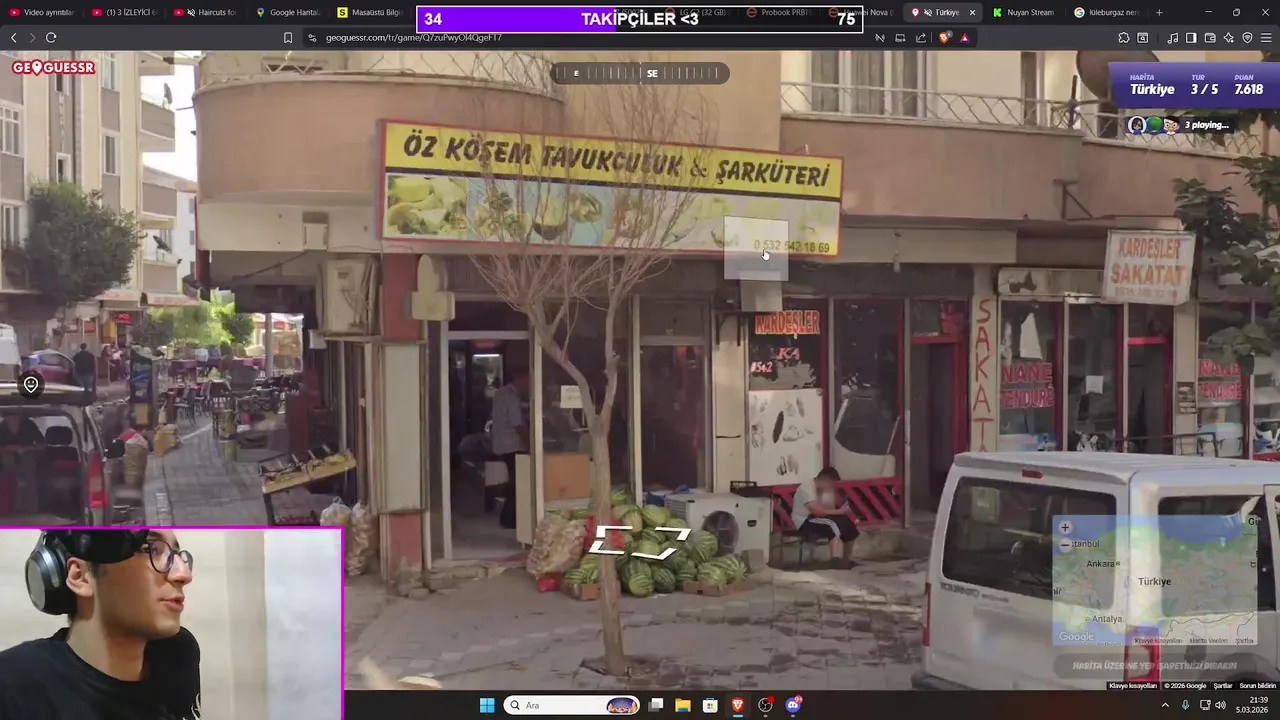Viewport: 1280px width, 720px height.
Task: Go forward in browser history
Action: pyautogui.click(x=31, y=37)
